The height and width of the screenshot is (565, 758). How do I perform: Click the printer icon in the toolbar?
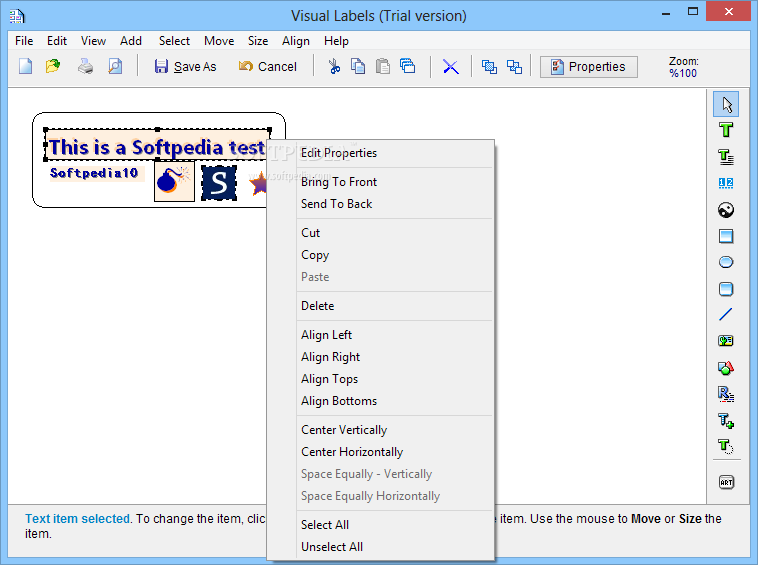[86, 67]
